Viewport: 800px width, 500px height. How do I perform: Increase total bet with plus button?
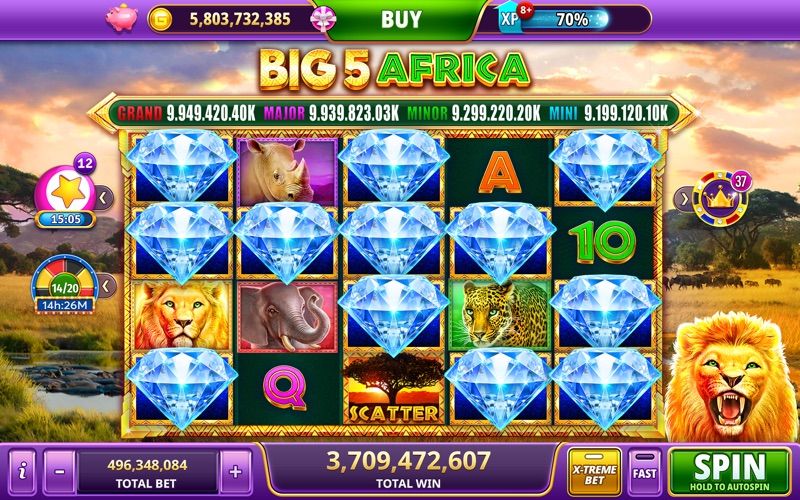(x=236, y=471)
